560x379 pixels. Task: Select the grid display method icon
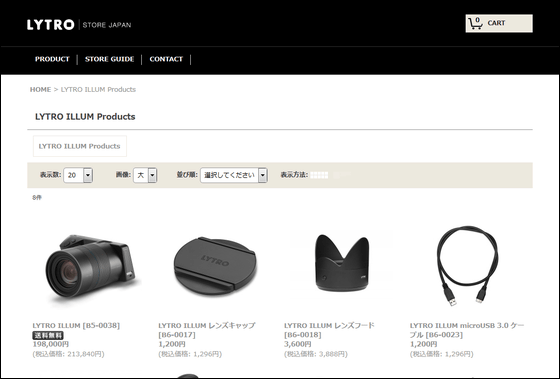point(319,175)
